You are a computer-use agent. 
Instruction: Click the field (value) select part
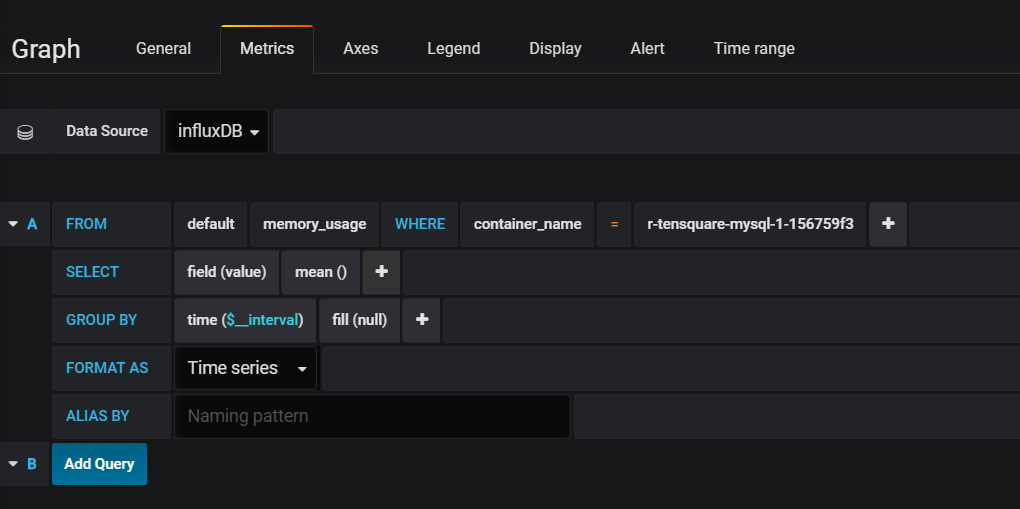click(x=226, y=272)
